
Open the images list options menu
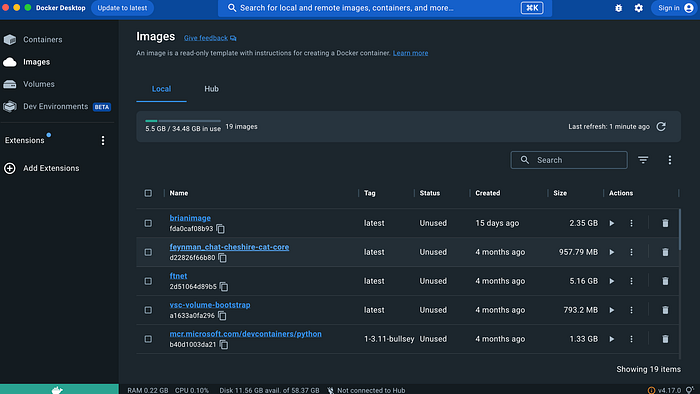(670, 160)
